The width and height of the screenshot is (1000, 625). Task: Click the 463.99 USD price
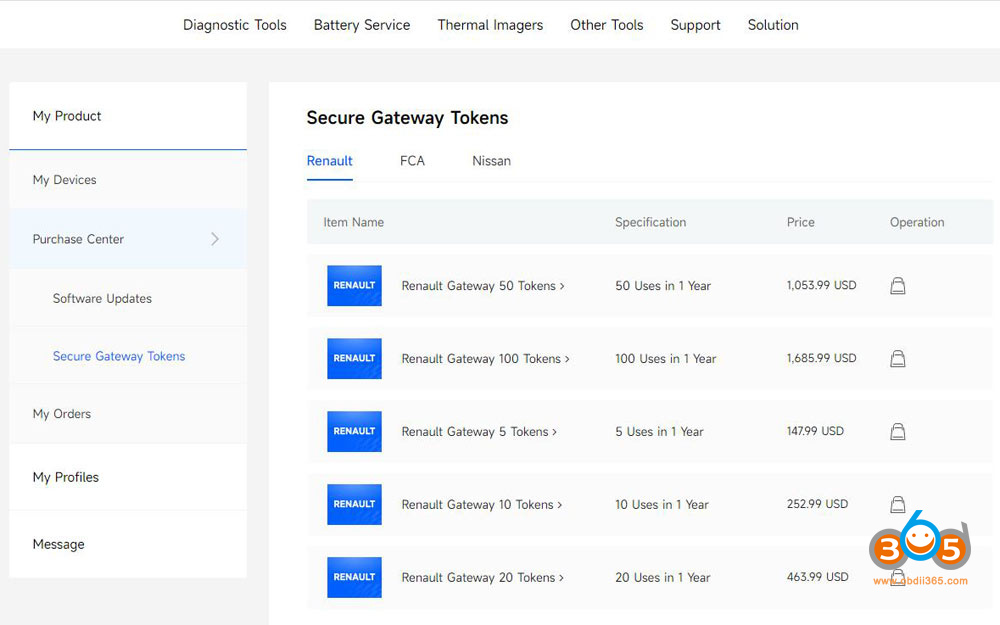[x=818, y=577]
